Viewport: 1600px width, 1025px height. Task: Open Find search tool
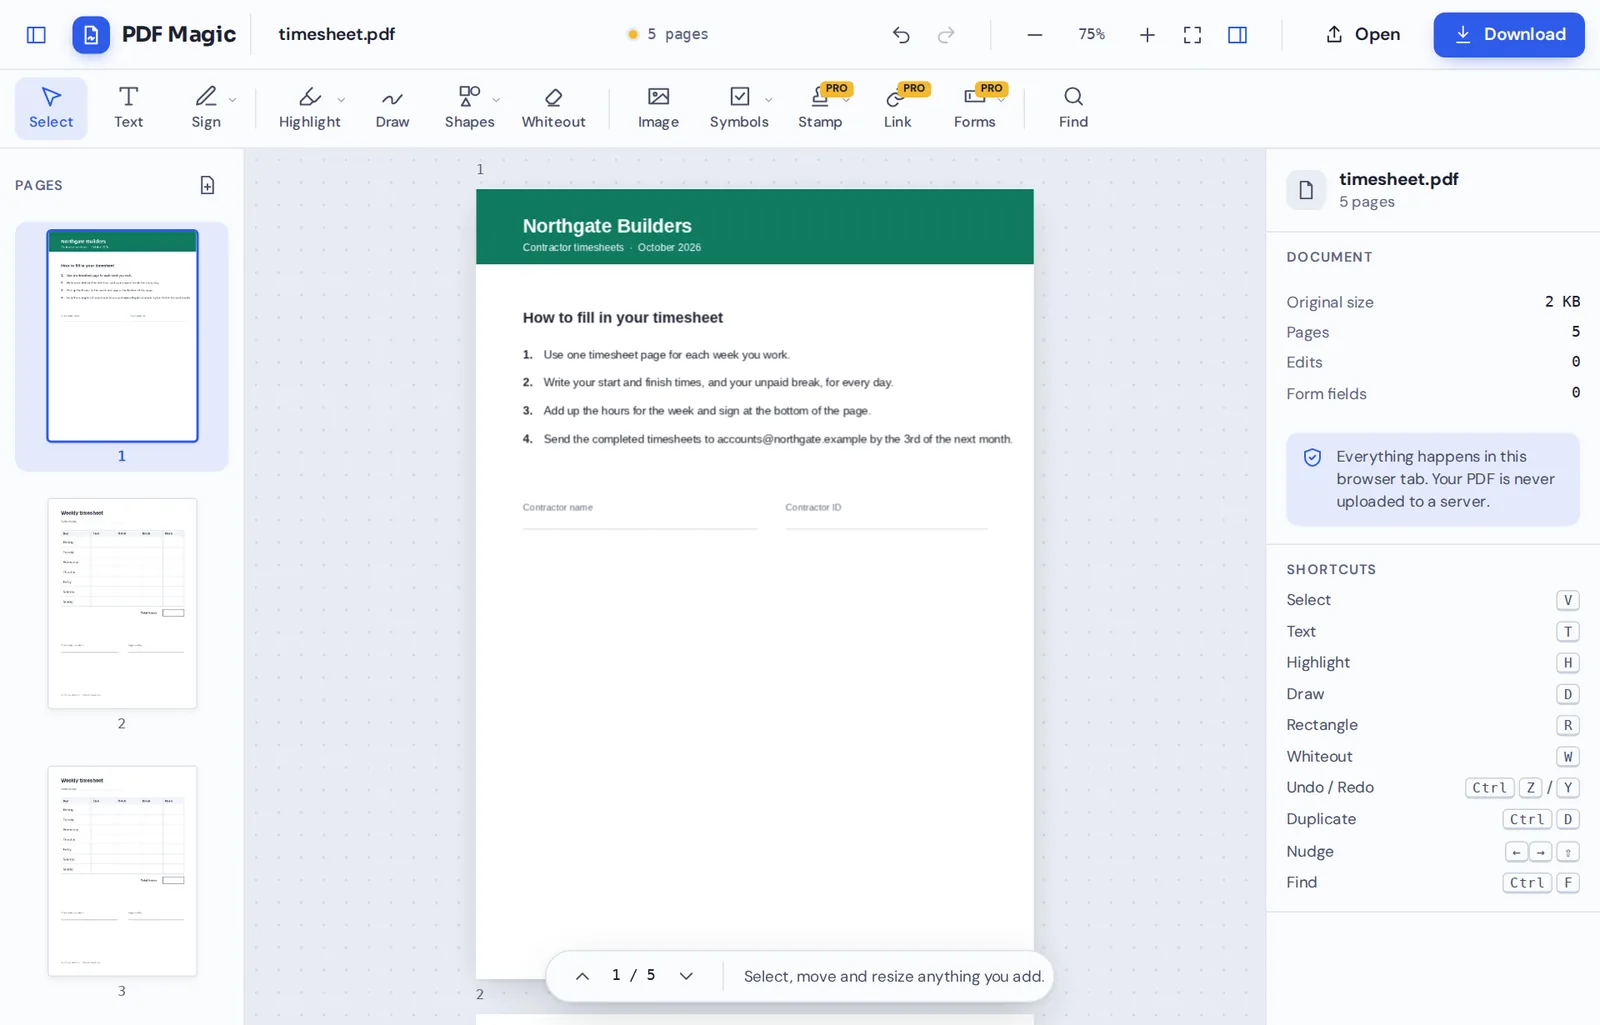point(1073,108)
